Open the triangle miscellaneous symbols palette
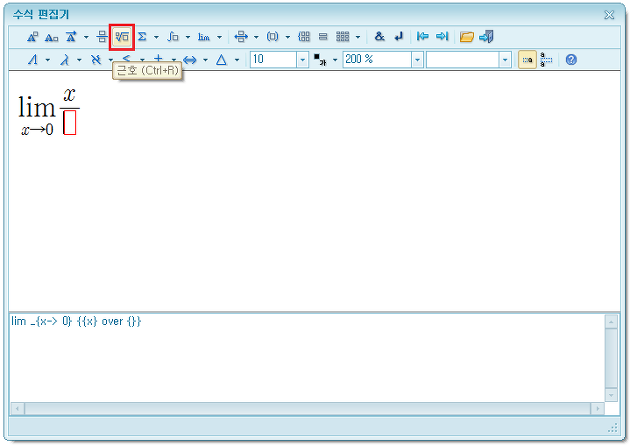Image resolution: width=630 pixels, height=445 pixels. tap(221, 60)
